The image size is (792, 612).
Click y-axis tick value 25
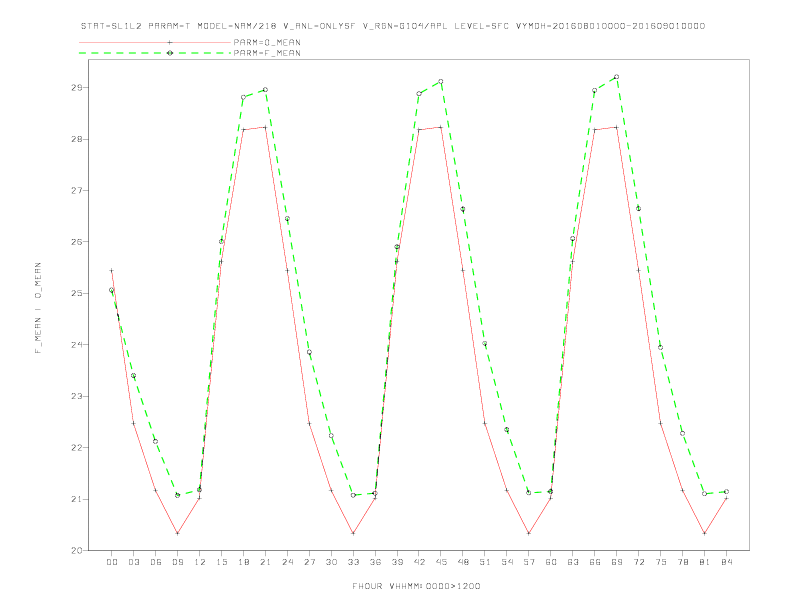[x=77, y=293]
